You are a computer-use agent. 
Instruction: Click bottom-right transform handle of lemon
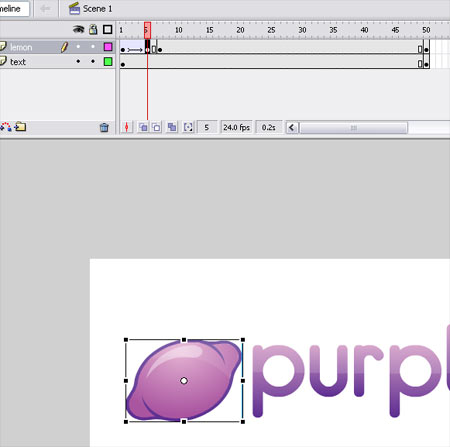[x=243, y=422]
